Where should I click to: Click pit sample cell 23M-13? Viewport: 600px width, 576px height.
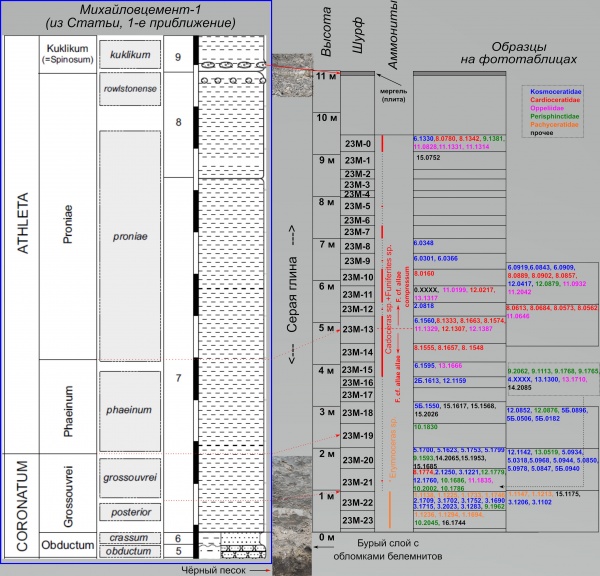click(x=357, y=330)
